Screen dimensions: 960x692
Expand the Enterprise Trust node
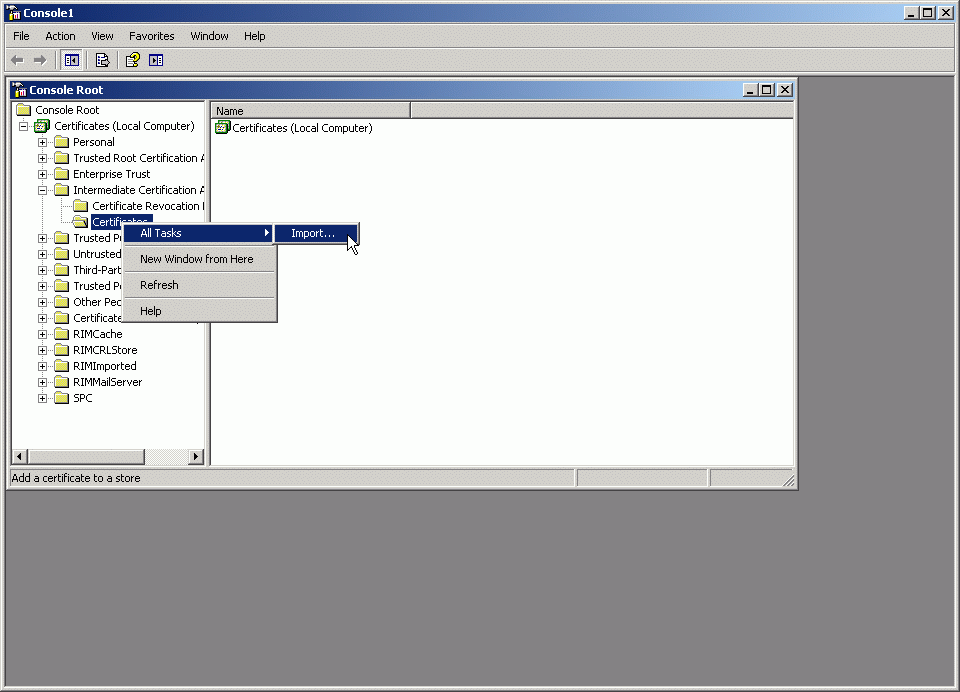pos(43,174)
